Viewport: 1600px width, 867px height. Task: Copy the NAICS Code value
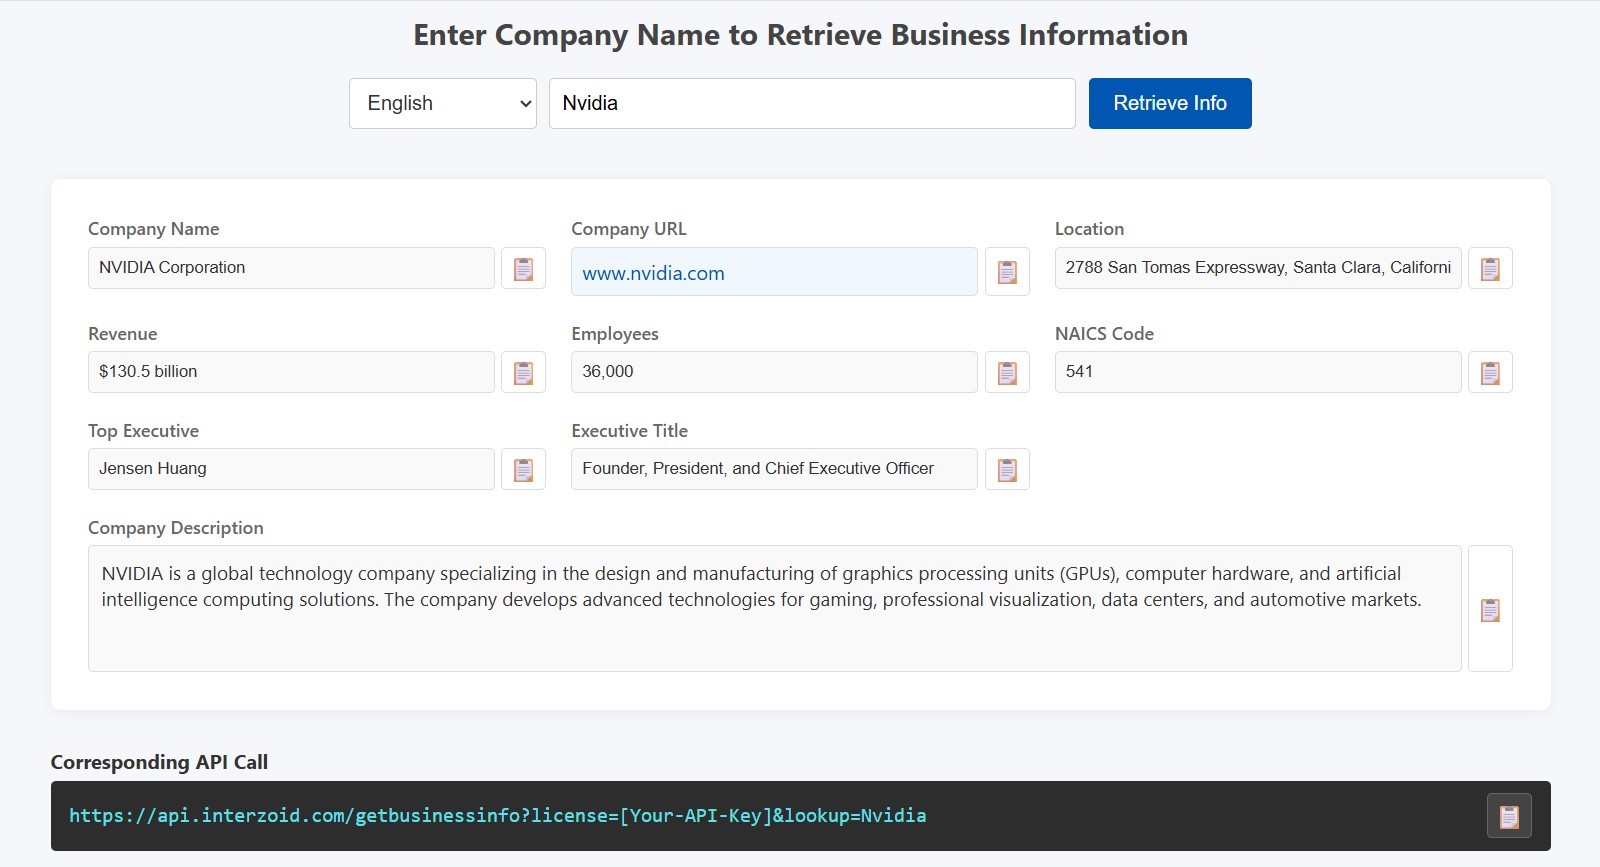pos(1490,372)
